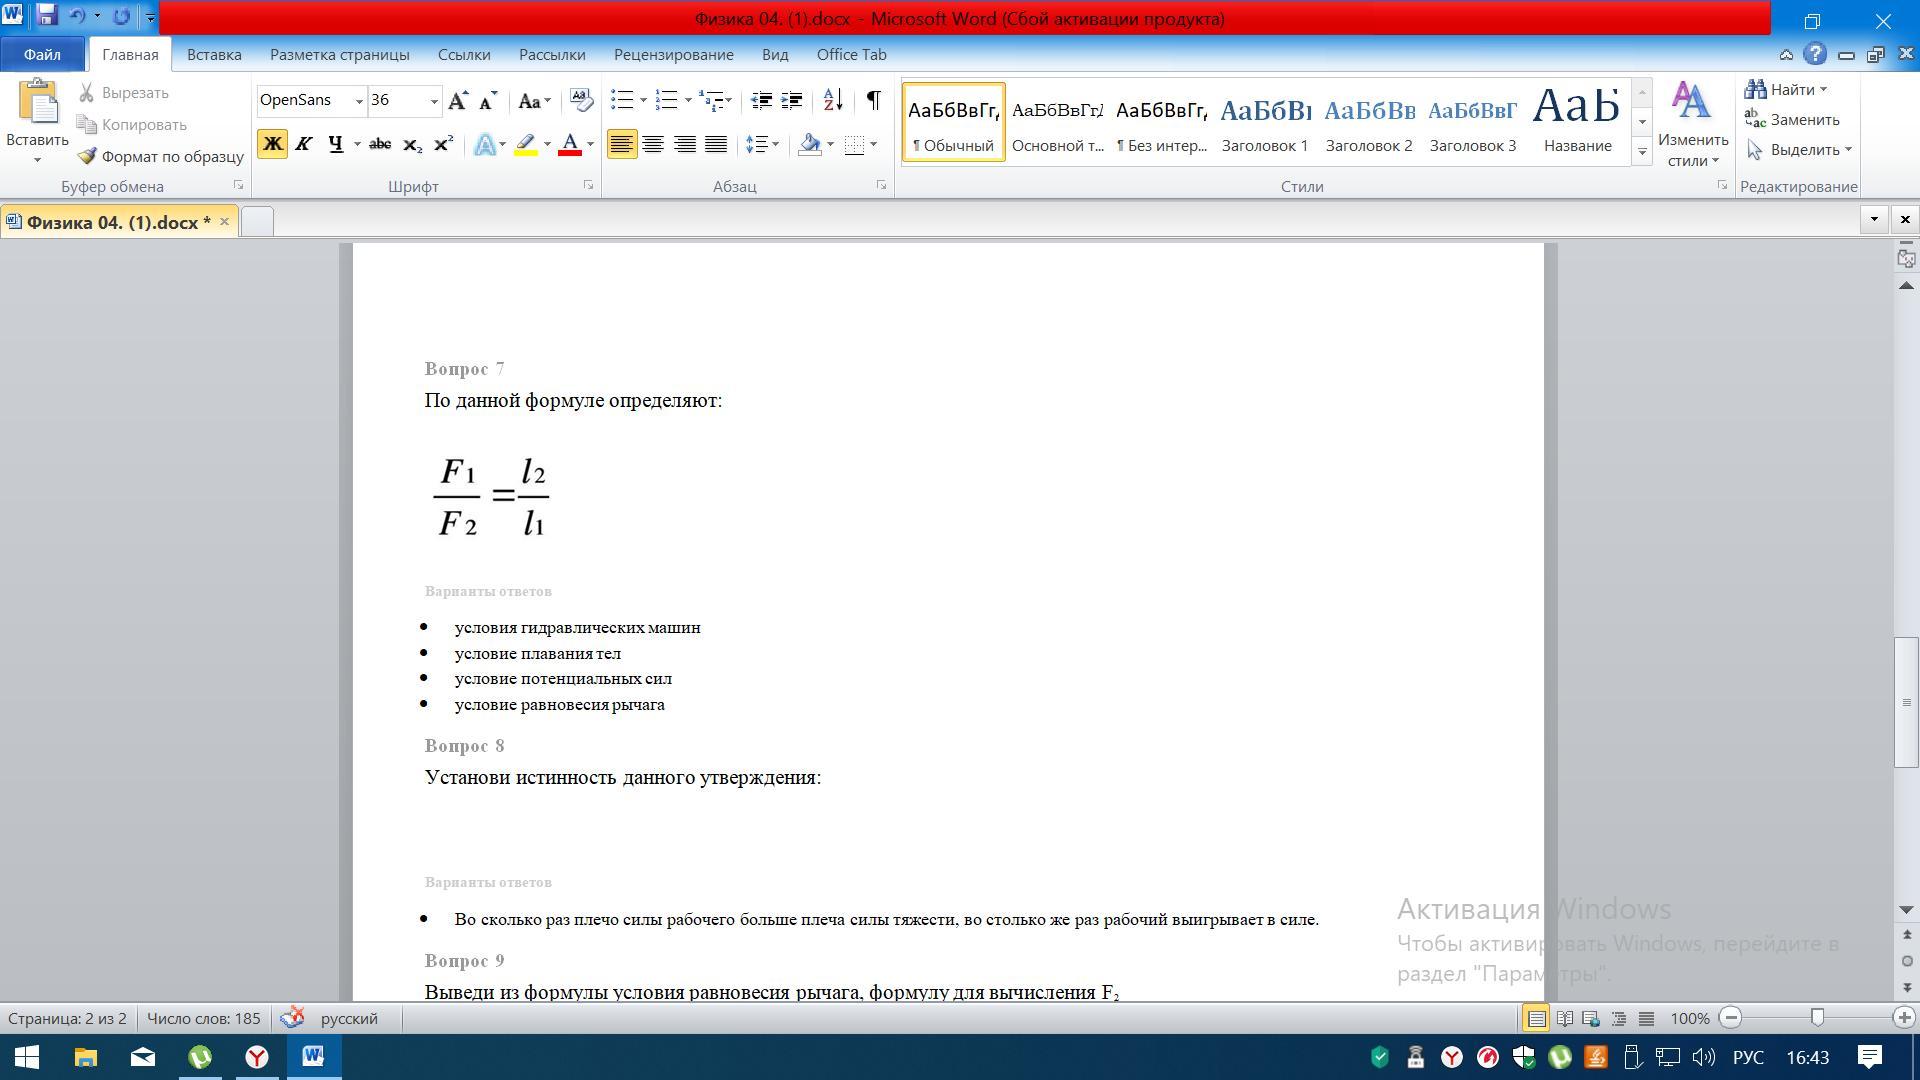
Task: Toggle Bold formatting off
Action: pyautogui.click(x=272, y=144)
